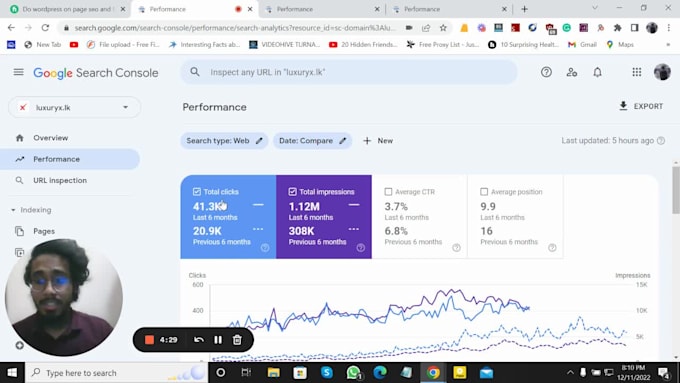Open New Tab bookmark
The height and width of the screenshot is (383, 680).
click(42, 44)
